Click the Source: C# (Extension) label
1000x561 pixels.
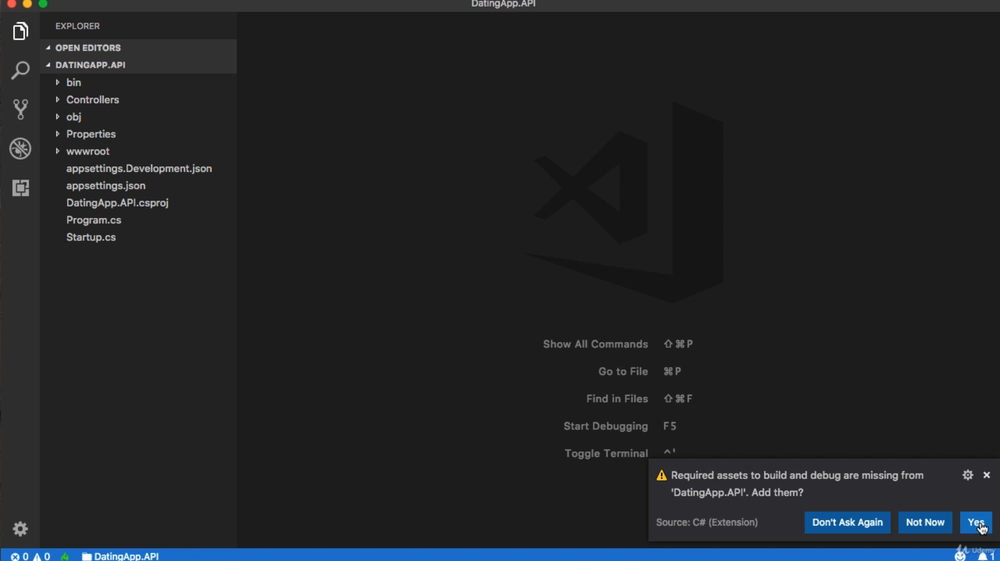click(707, 522)
